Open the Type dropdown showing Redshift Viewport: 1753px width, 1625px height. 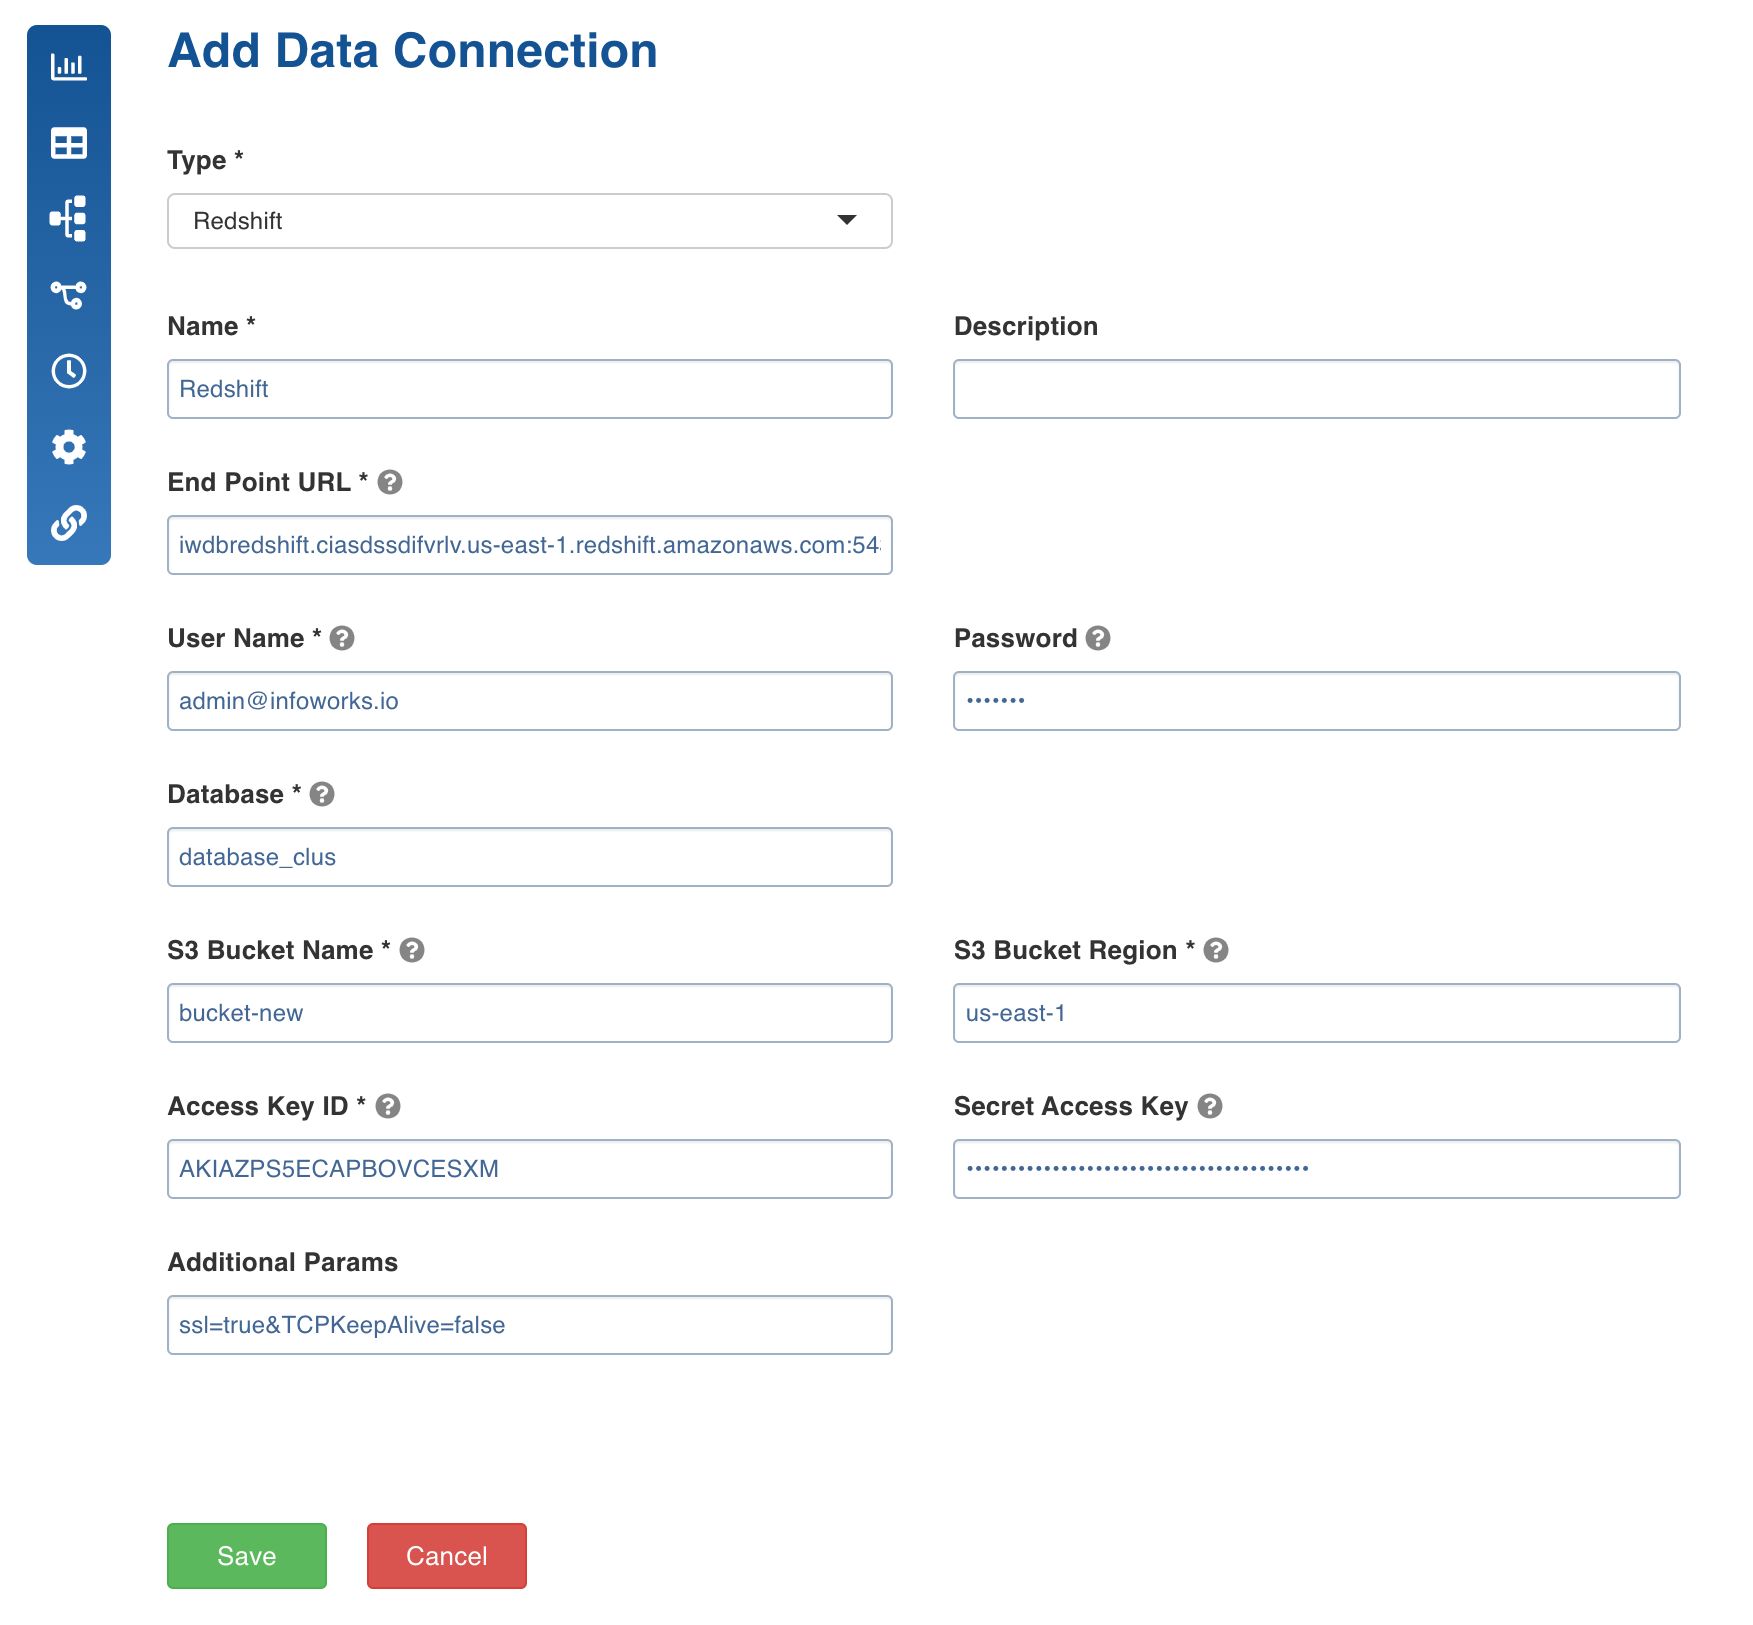[x=530, y=221]
